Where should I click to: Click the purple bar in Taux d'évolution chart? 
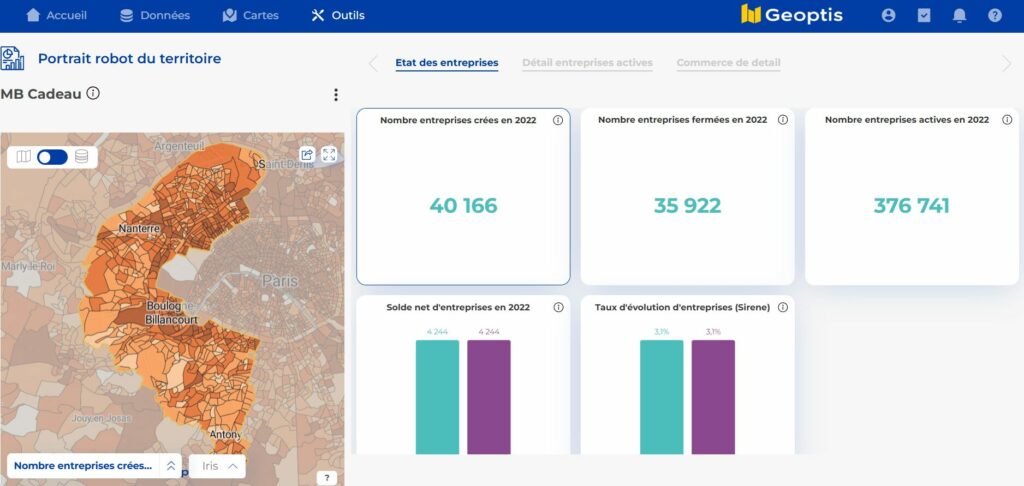tap(713, 397)
